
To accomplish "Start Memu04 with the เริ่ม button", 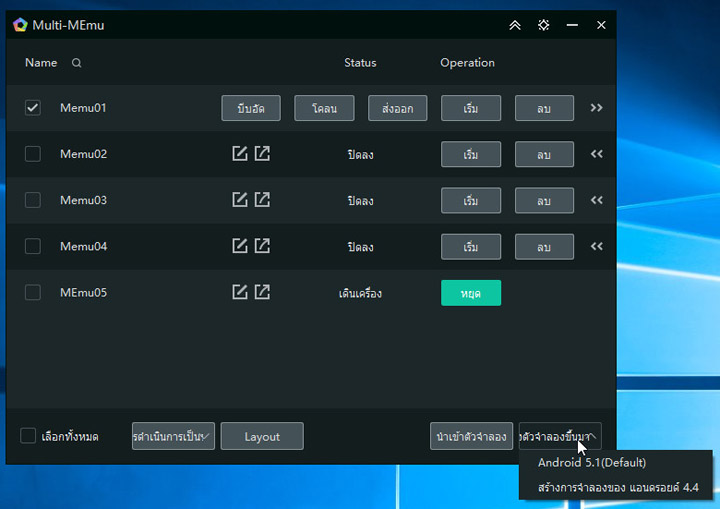I will click(471, 247).
